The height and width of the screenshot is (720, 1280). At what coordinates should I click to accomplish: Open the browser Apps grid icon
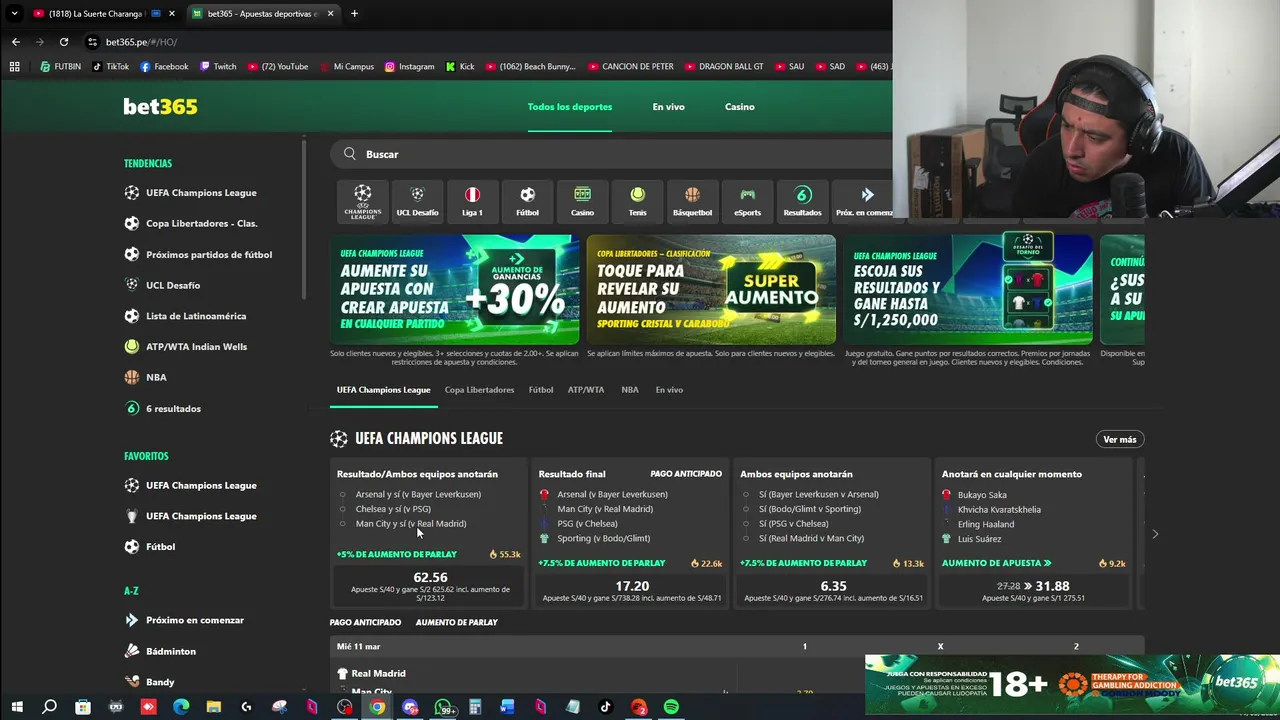(x=14, y=67)
